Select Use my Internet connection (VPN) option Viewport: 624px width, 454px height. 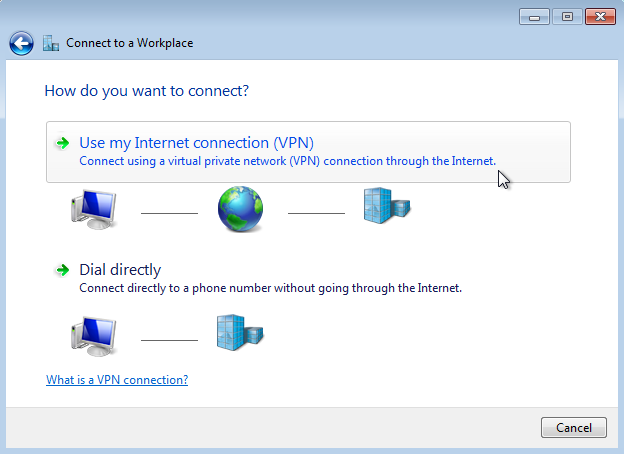pyautogui.click(x=308, y=152)
